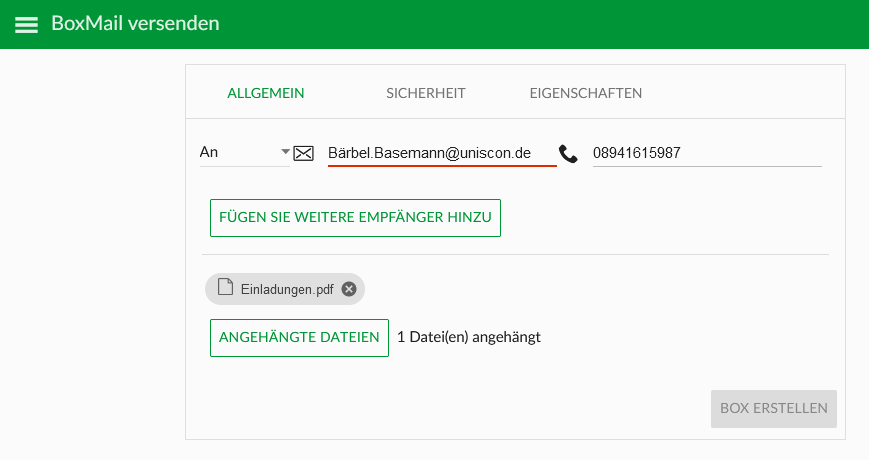This screenshot has width=869, height=460.
Task: Select the An recipient type label
Action: 209,152
